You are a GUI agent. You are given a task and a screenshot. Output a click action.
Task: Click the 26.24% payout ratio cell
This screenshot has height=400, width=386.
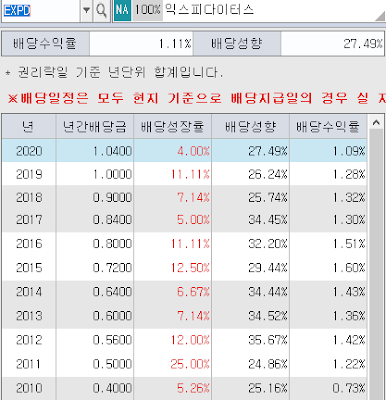[x=250, y=174]
